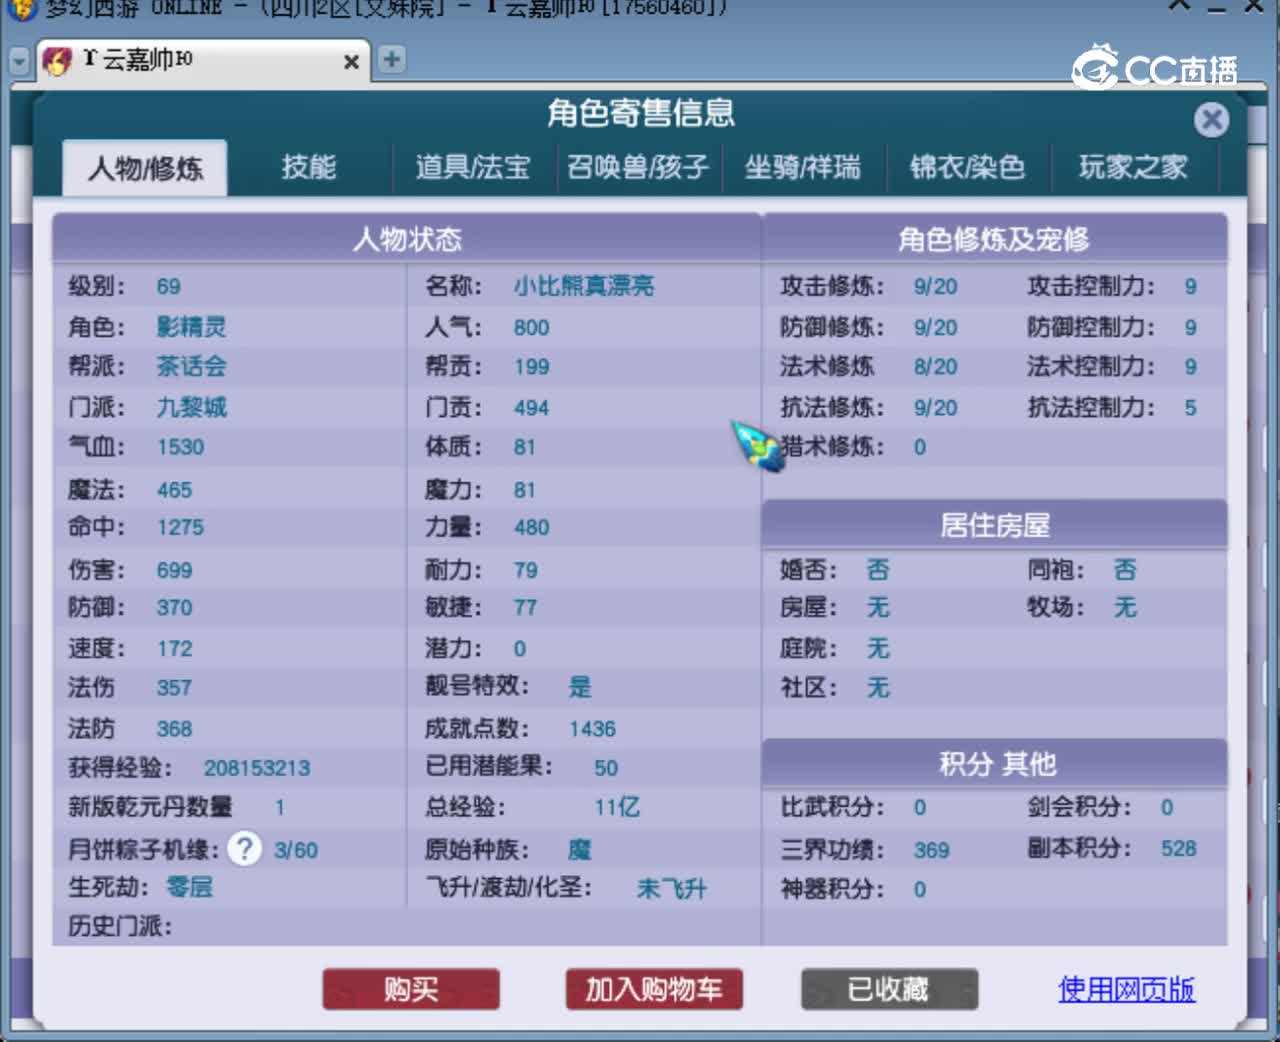Click the 月饼粽子机缘 value 3/60

coord(296,851)
